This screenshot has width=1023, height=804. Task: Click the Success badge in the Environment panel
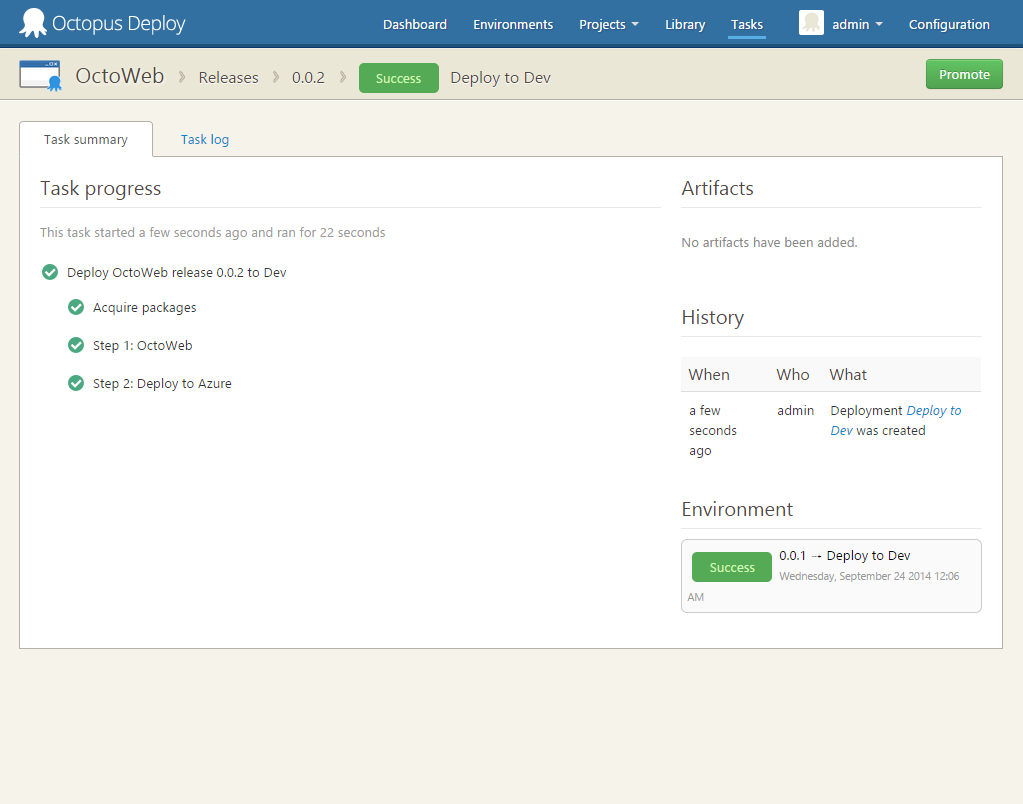pyautogui.click(x=731, y=567)
